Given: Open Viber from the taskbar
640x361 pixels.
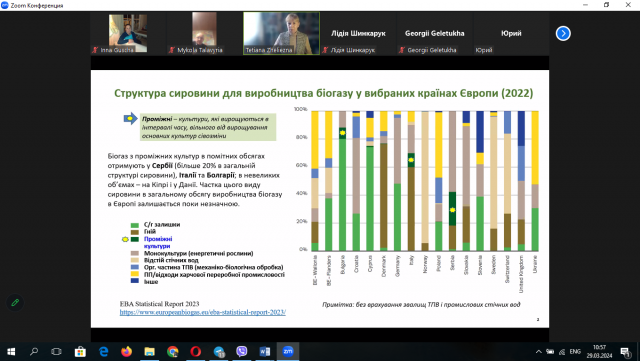Looking at the screenshot, I should (x=242, y=351).
